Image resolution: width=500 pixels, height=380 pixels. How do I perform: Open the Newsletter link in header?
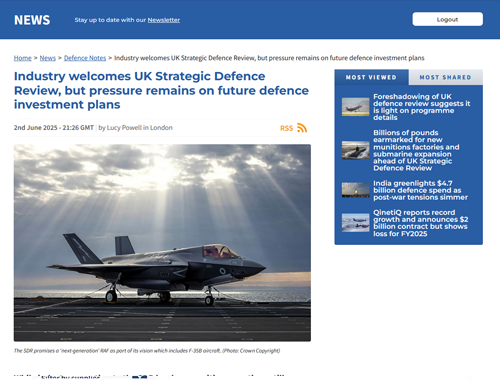(x=164, y=20)
